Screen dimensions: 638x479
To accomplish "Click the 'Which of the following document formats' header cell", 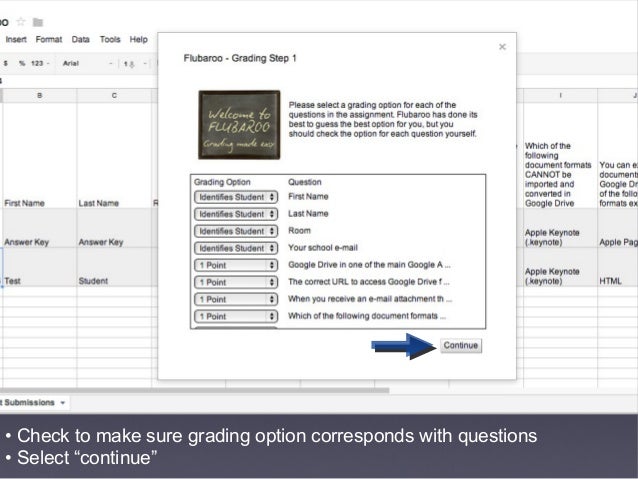I will [x=560, y=155].
